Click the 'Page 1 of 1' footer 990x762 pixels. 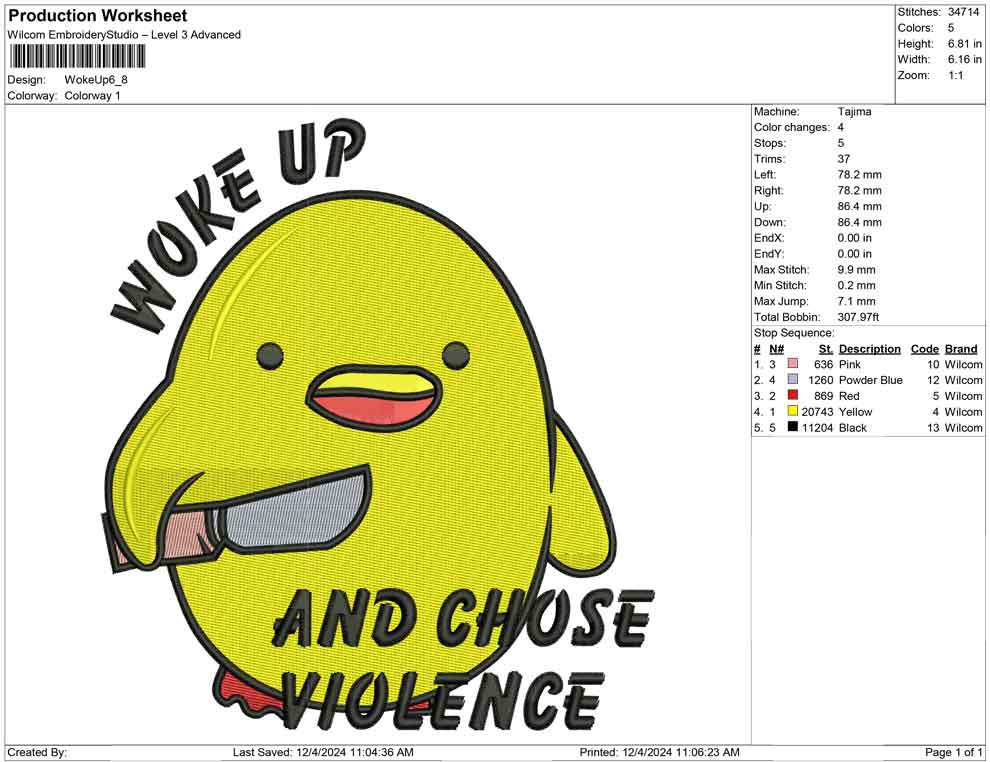(x=953, y=752)
